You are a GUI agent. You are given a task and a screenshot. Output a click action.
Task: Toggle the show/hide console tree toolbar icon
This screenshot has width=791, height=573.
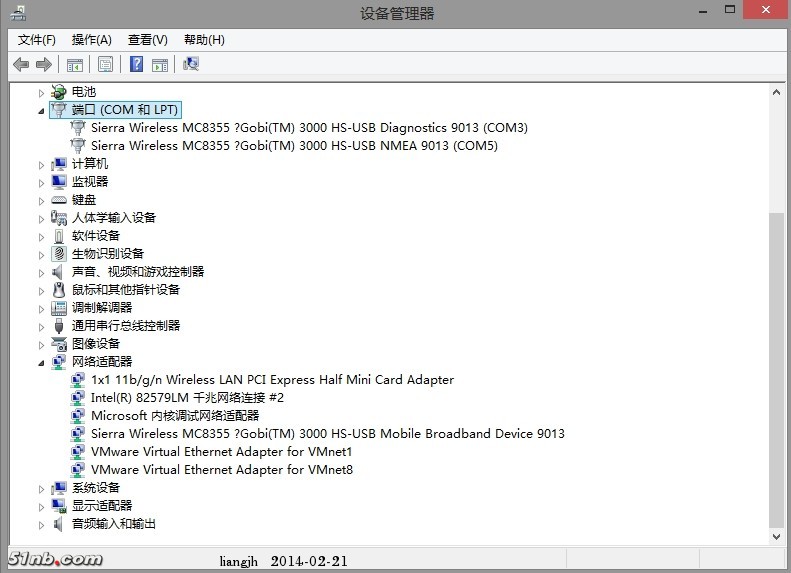[x=74, y=65]
